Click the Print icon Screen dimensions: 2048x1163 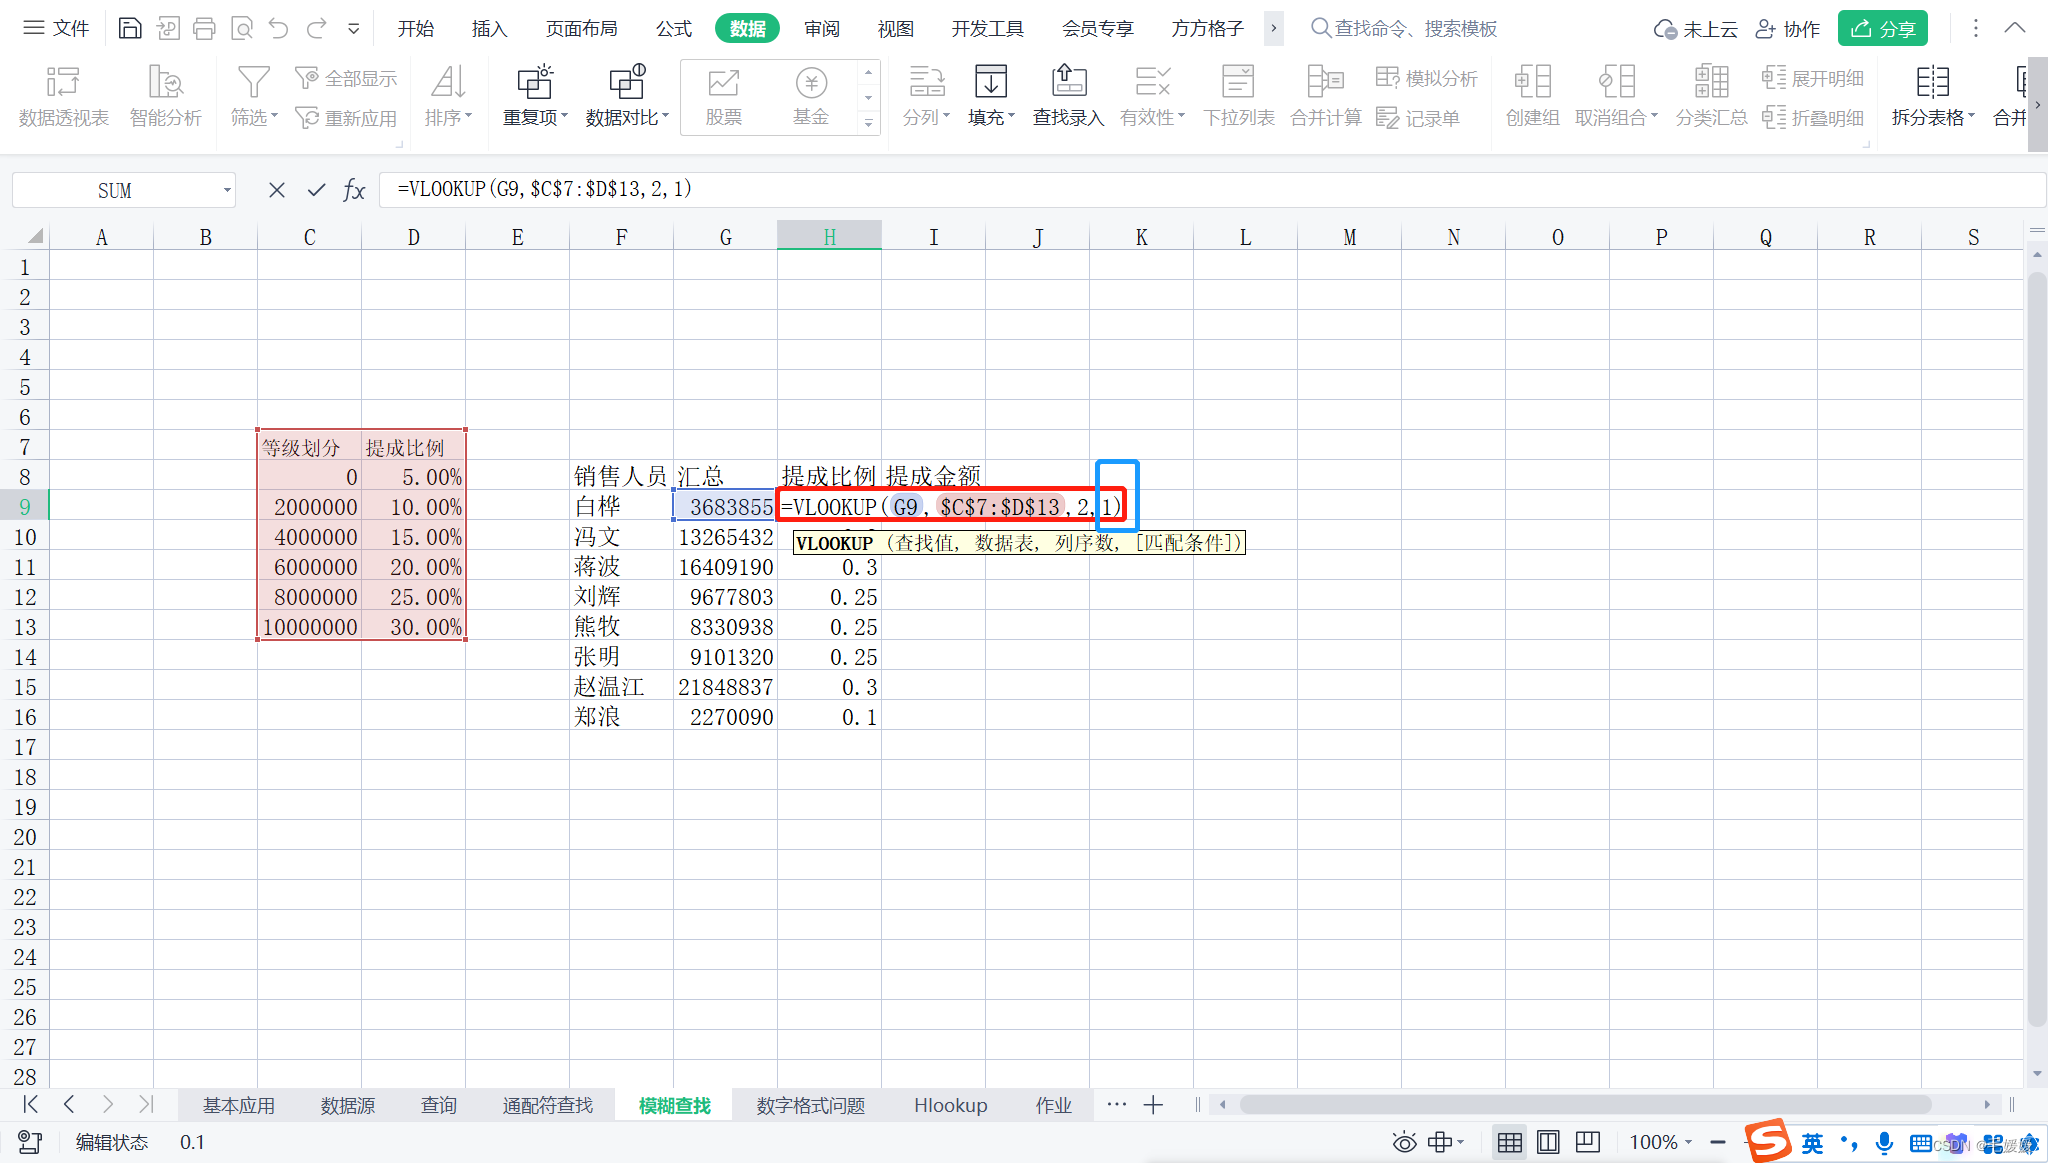204,28
